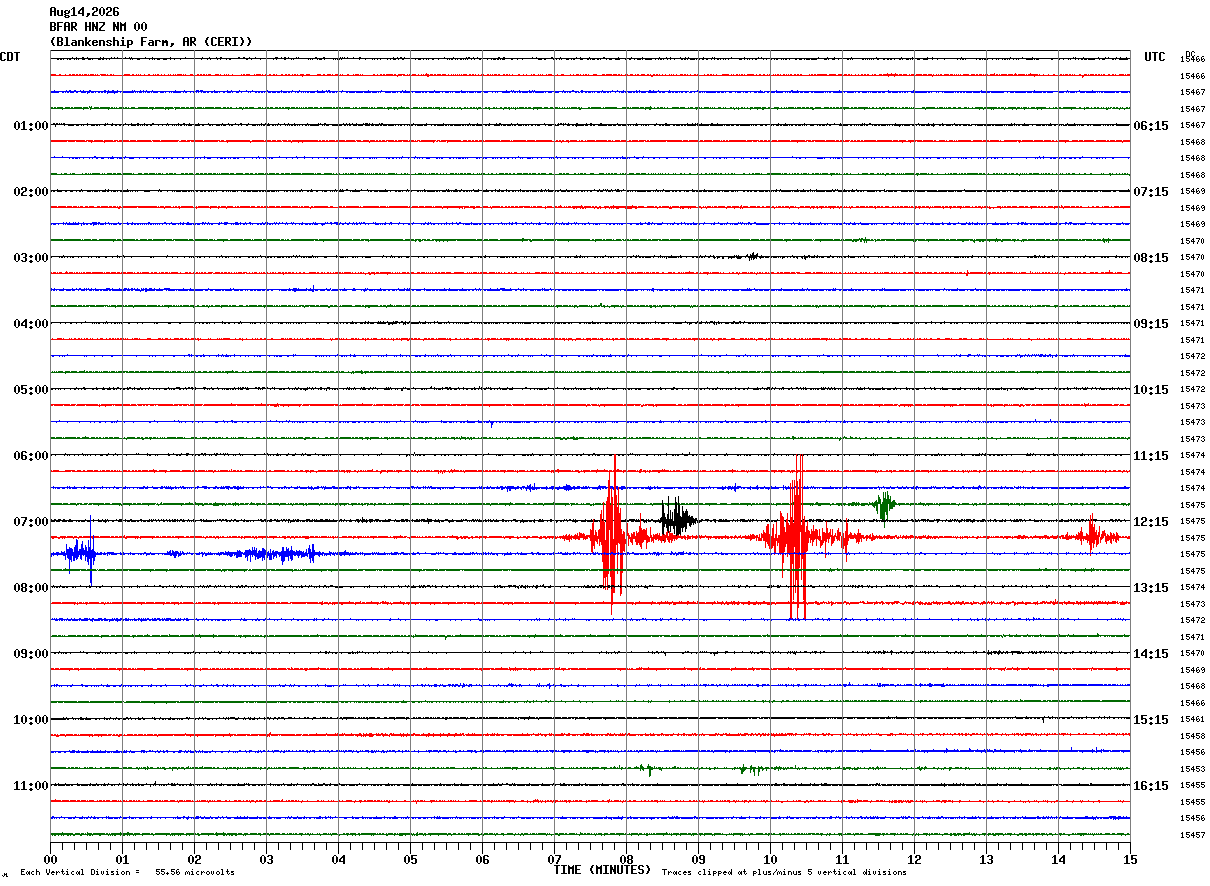Image resolution: width=1210 pixels, height=886 pixels.
Task: Click the TIME (MINUTES) axis title
Action: tap(602, 870)
